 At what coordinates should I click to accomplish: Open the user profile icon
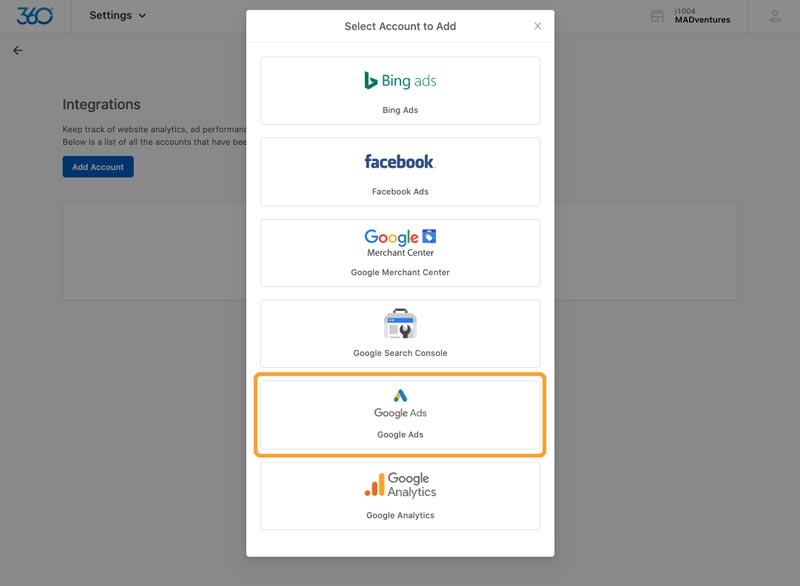[774, 16]
